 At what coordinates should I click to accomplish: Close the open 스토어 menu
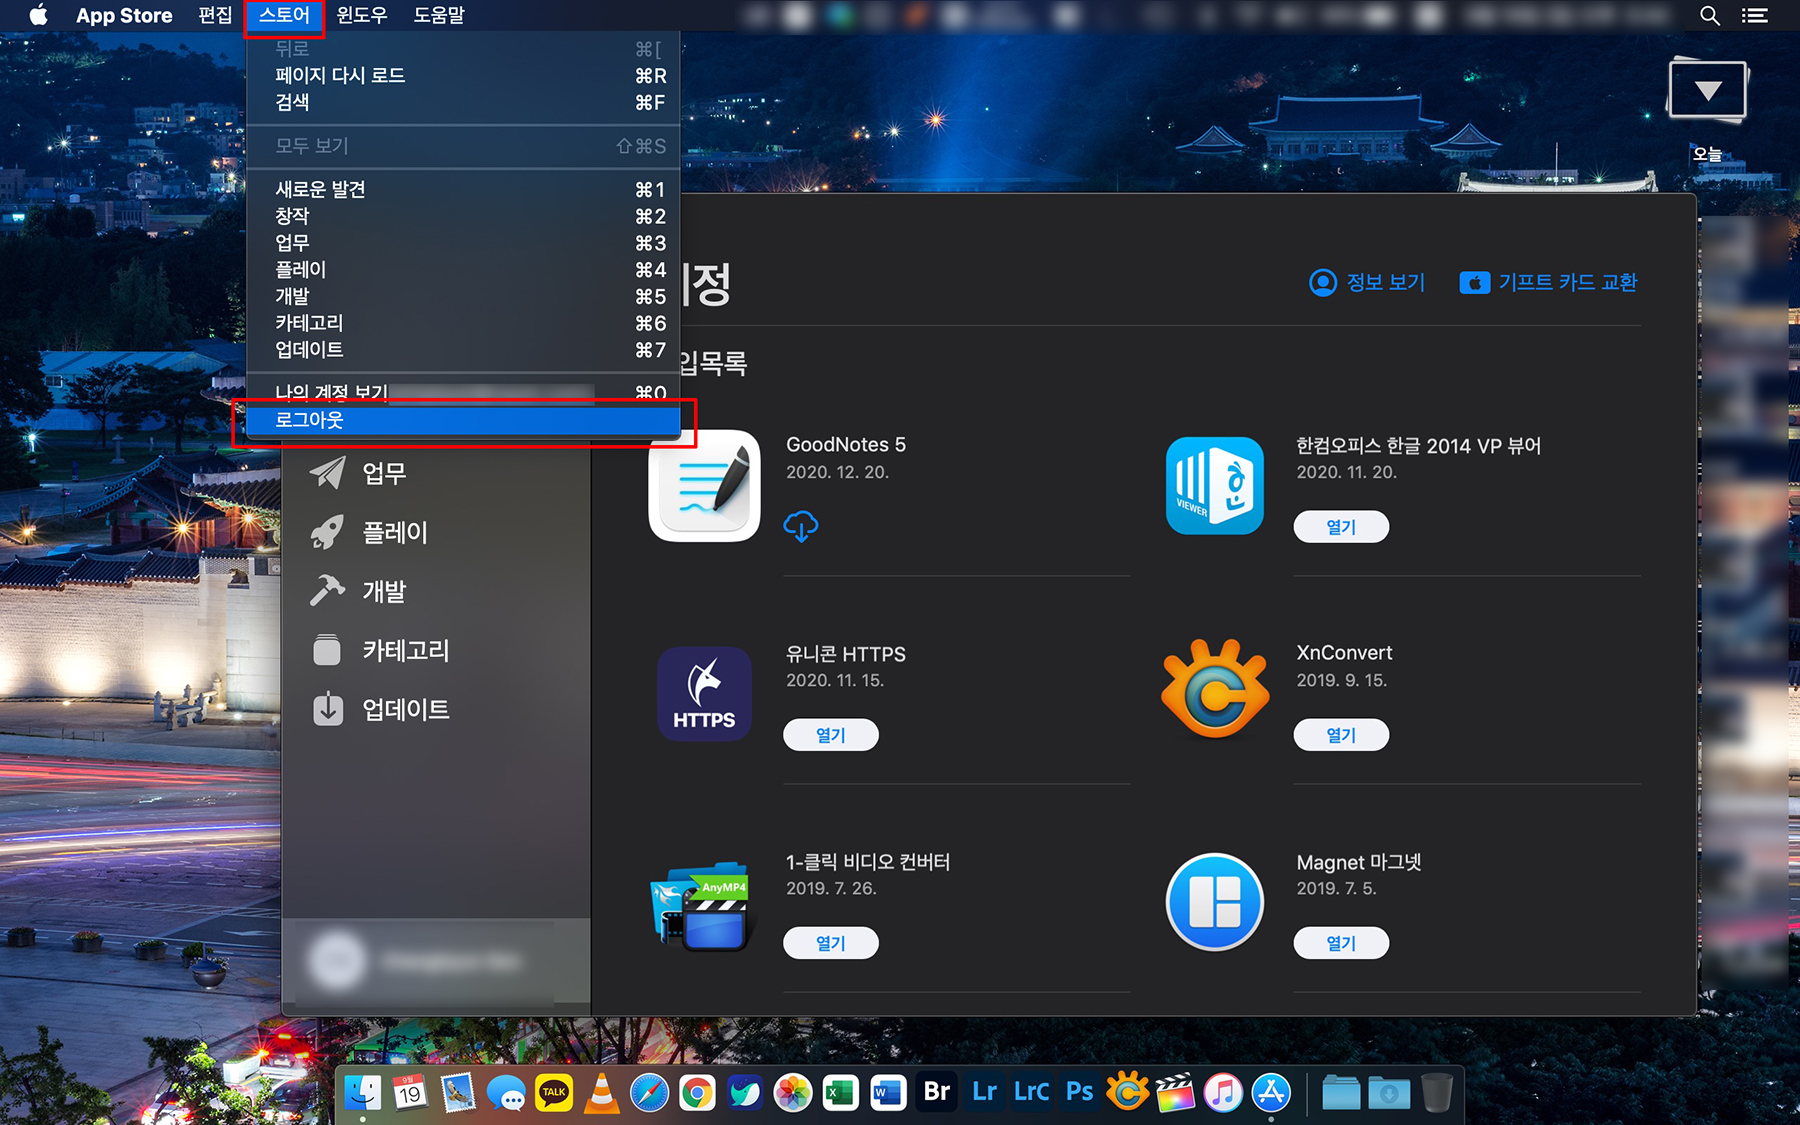click(x=284, y=15)
